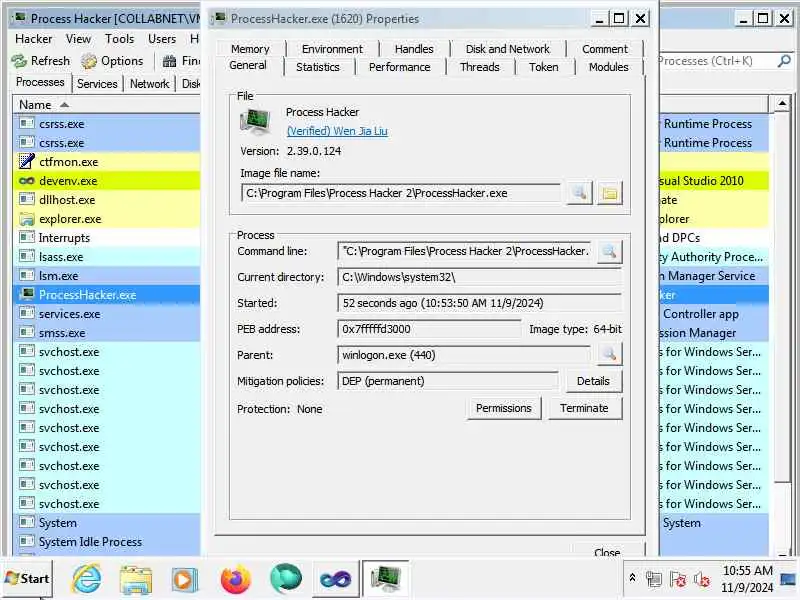
Task: Switch to the Comment tab
Action: pos(605,49)
